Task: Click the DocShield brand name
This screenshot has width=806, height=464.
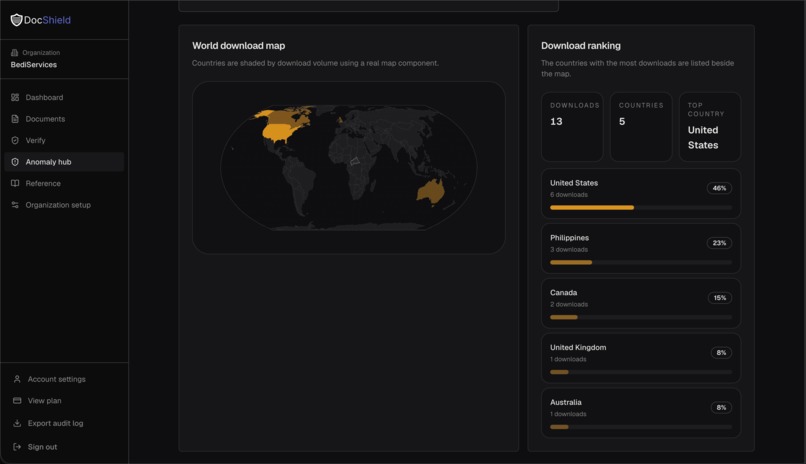Action: point(47,20)
